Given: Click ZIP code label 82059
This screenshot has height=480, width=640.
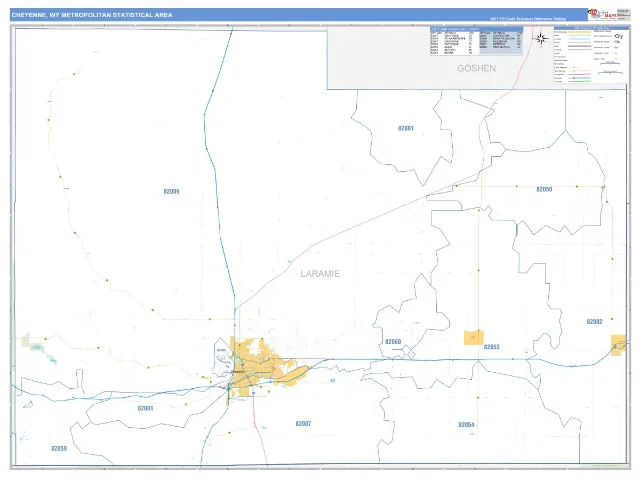Looking at the screenshot, I should pyautogui.click(x=59, y=449).
